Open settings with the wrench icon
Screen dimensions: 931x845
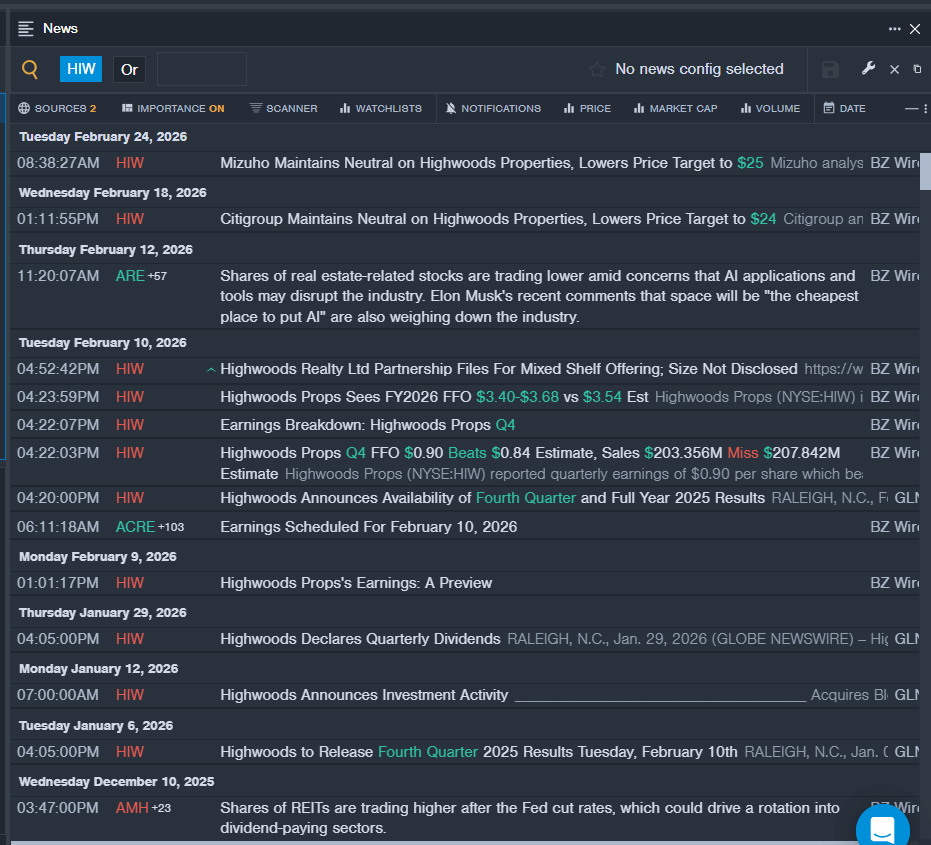[868, 68]
